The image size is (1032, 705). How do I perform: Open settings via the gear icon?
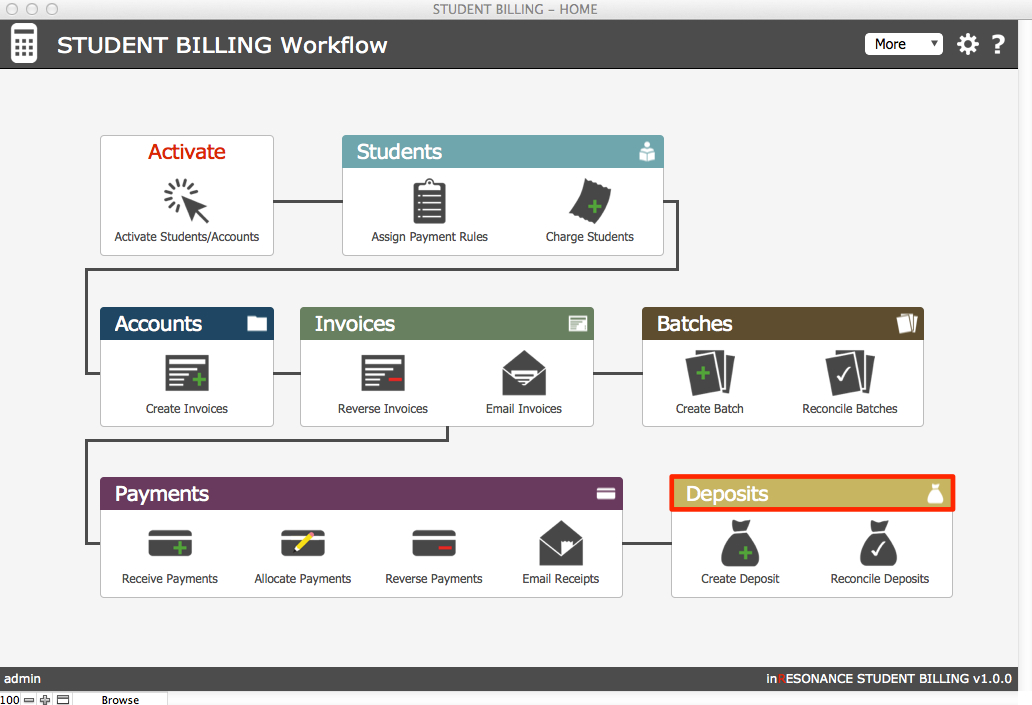coord(967,44)
